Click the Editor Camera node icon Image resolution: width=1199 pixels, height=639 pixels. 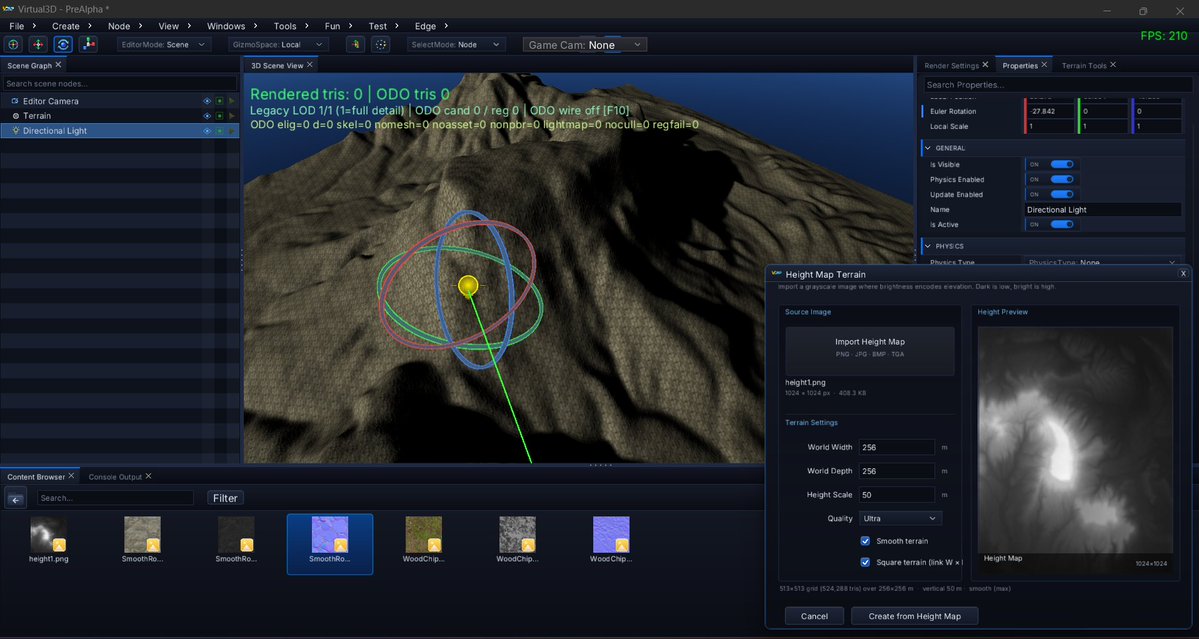15,101
